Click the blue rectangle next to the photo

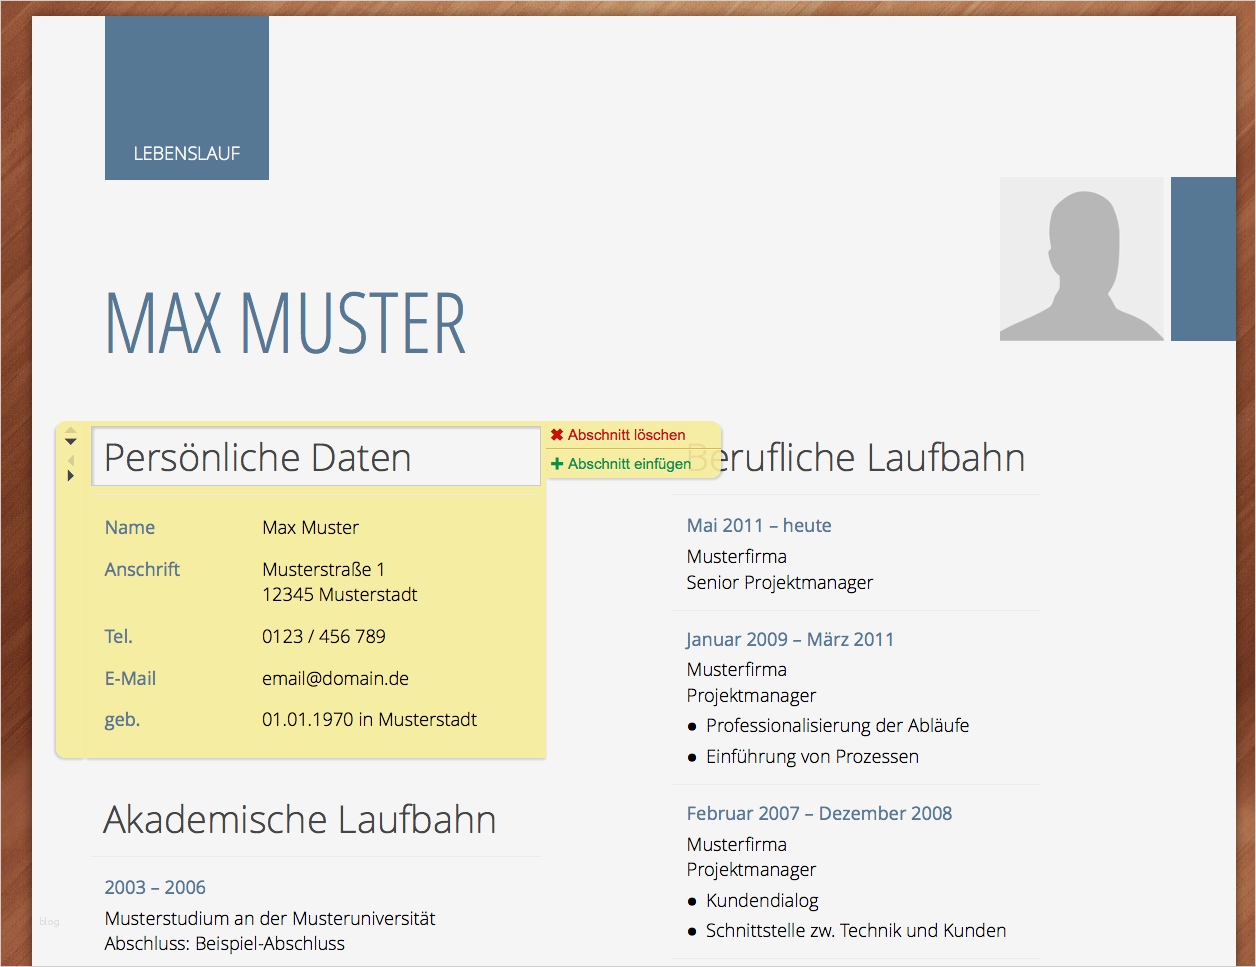coord(1203,260)
